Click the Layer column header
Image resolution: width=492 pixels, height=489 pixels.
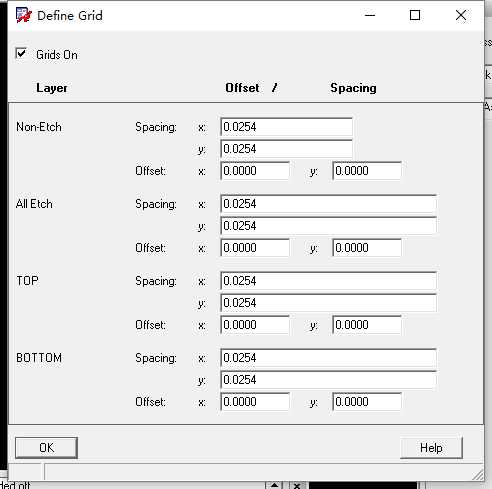click(x=52, y=88)
